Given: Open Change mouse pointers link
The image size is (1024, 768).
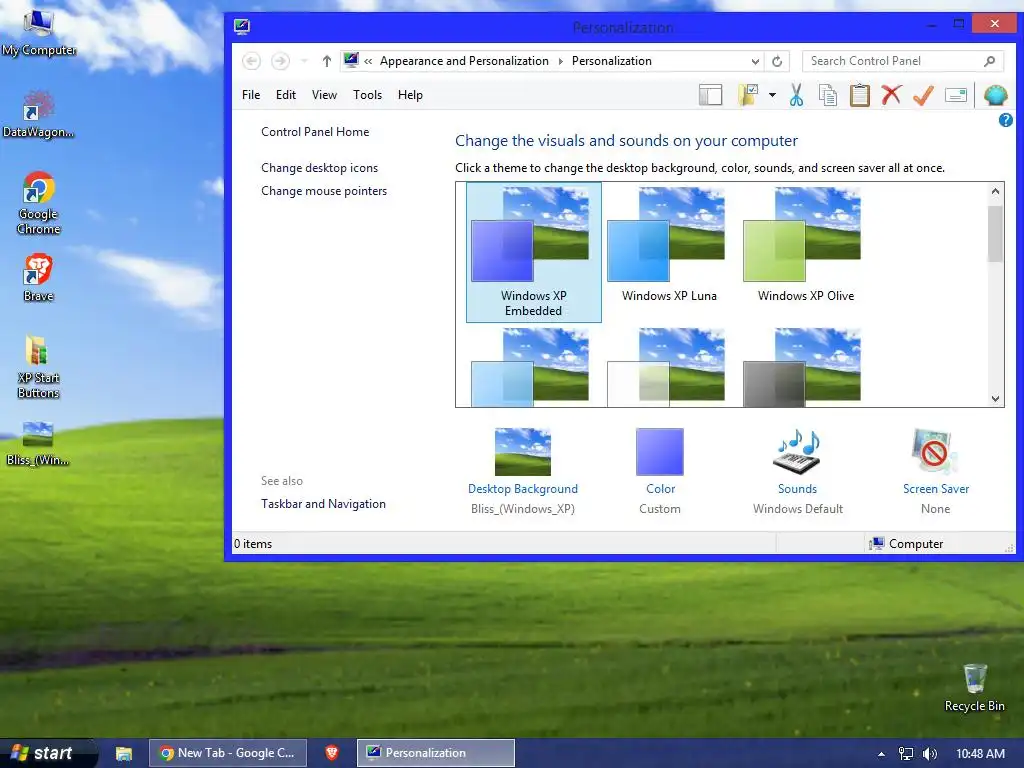Looking at the screenshot, I should [324, 191].
